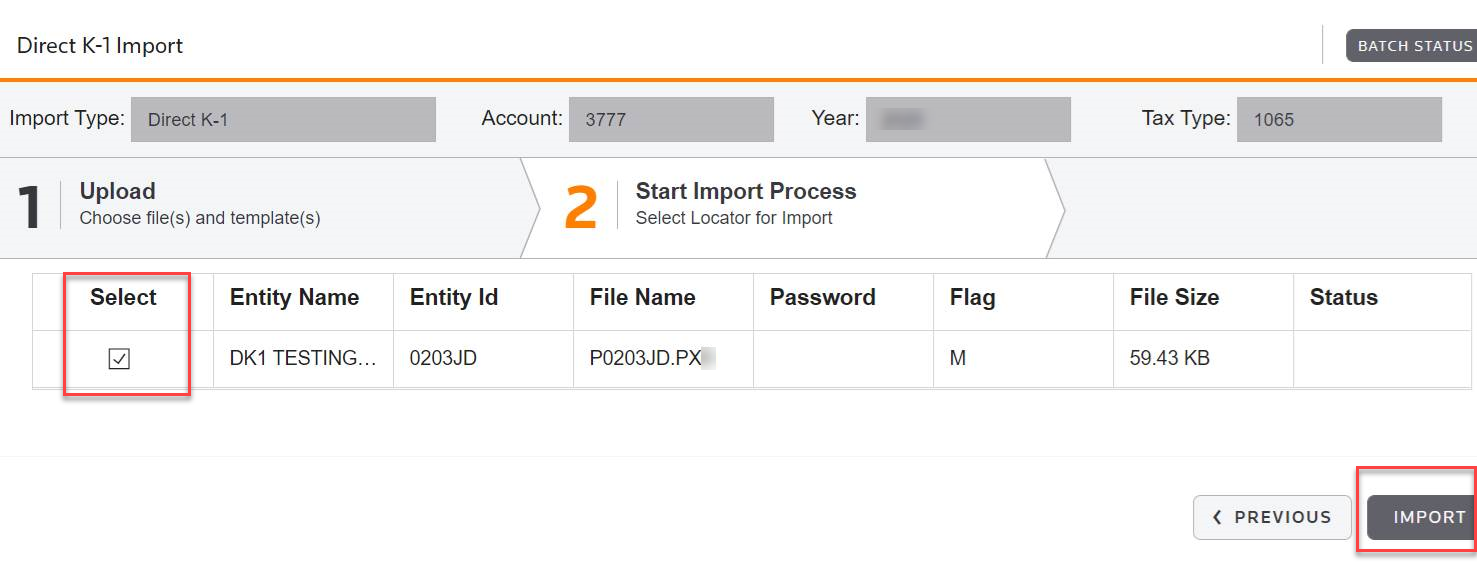Click the IMPORT button
This screenshot has width=1477, height=567.
click(1423, 518)
